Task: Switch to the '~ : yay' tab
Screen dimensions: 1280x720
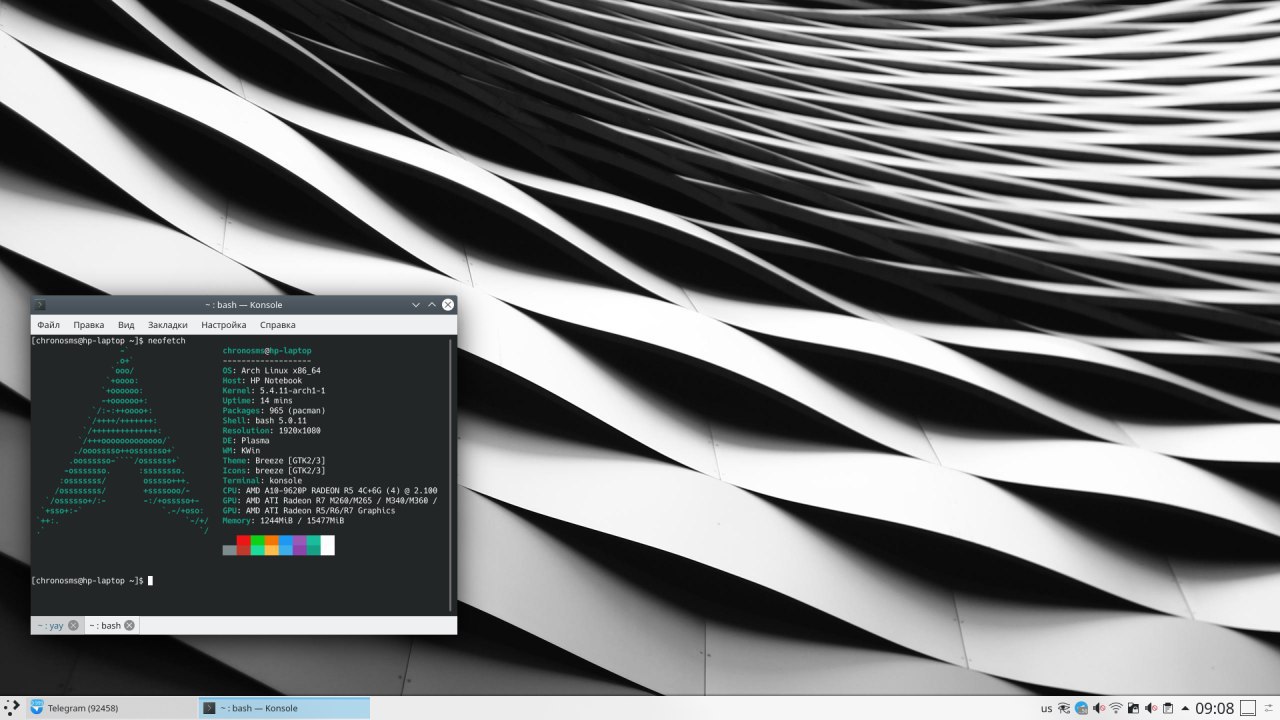Action: click(x=56, y=625)
